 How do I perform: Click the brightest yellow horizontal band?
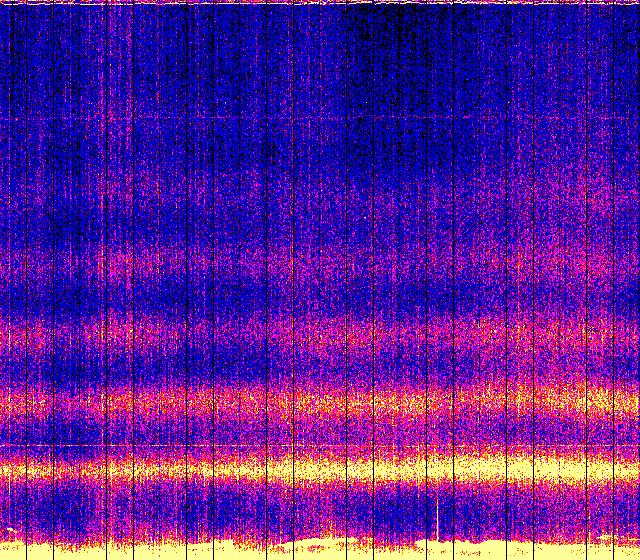pos(320,468)
